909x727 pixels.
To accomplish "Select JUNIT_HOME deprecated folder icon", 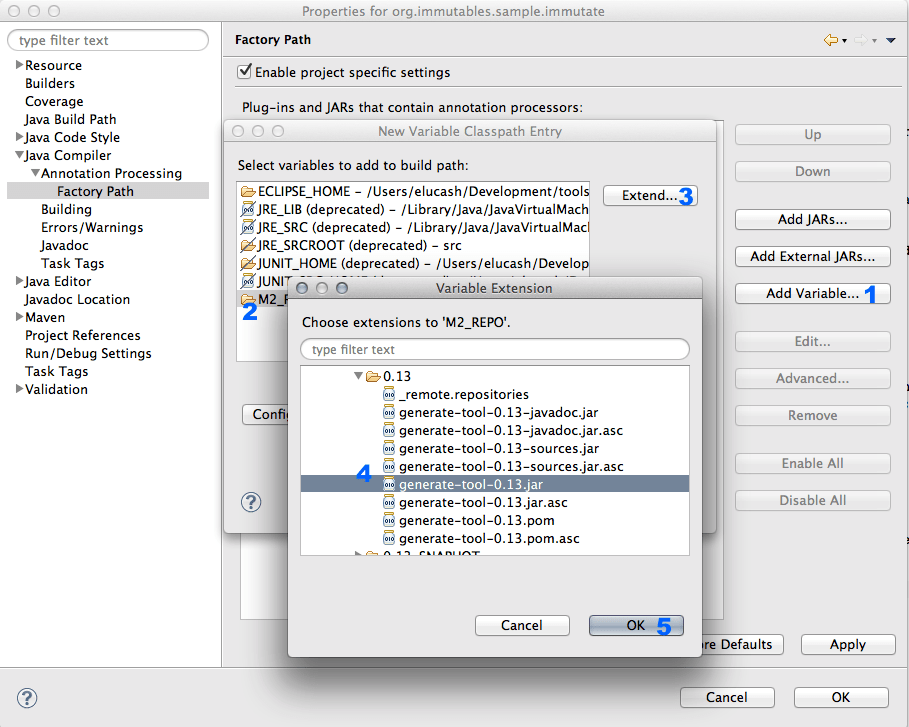I will [x=248, y=263].
